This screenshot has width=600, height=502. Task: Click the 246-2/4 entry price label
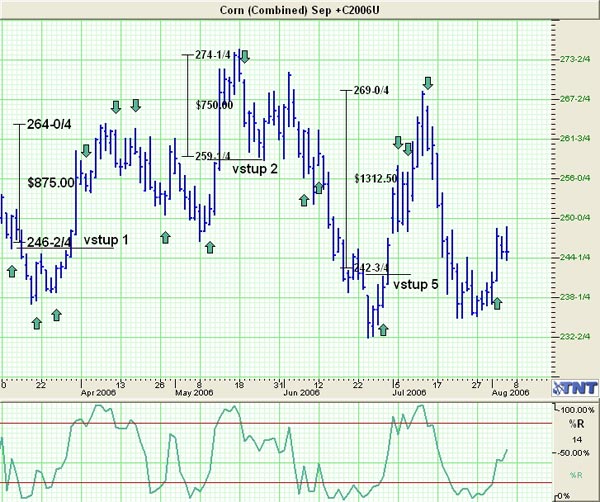click(49, 242)
